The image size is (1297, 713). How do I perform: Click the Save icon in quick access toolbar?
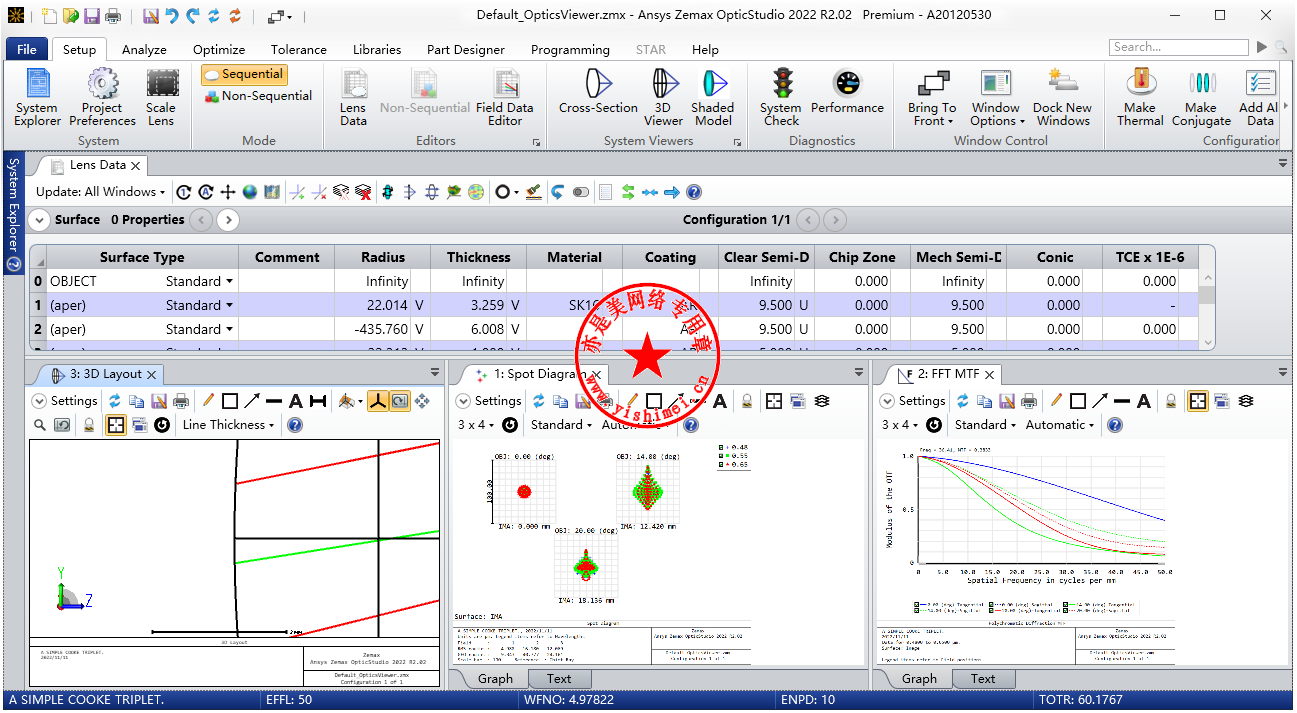(92, 16)
